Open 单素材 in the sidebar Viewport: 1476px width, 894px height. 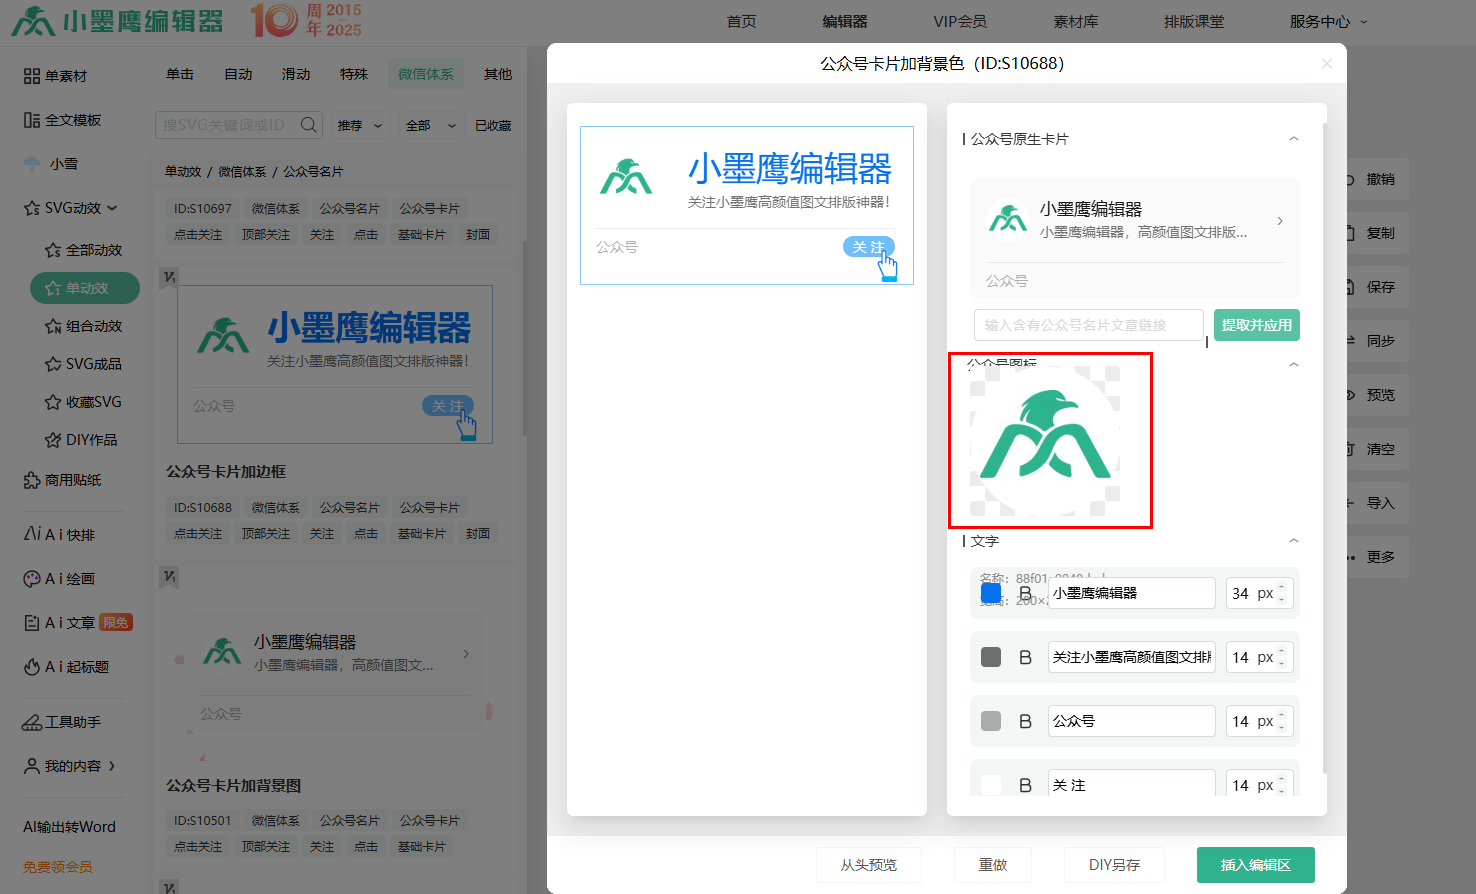56,76
